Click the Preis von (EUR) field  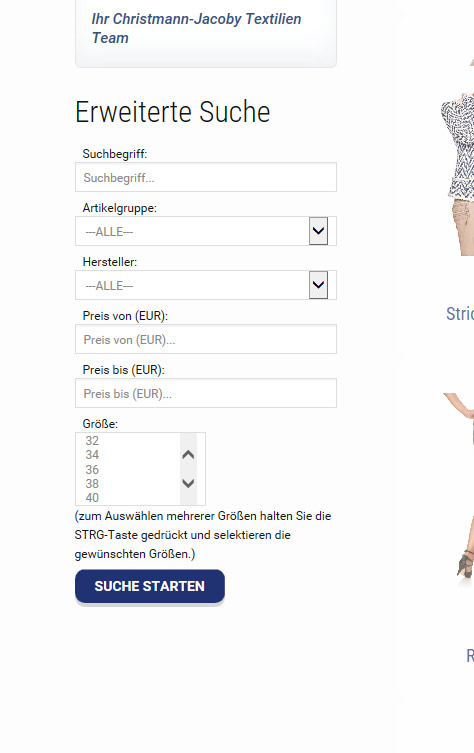[206, 339]
